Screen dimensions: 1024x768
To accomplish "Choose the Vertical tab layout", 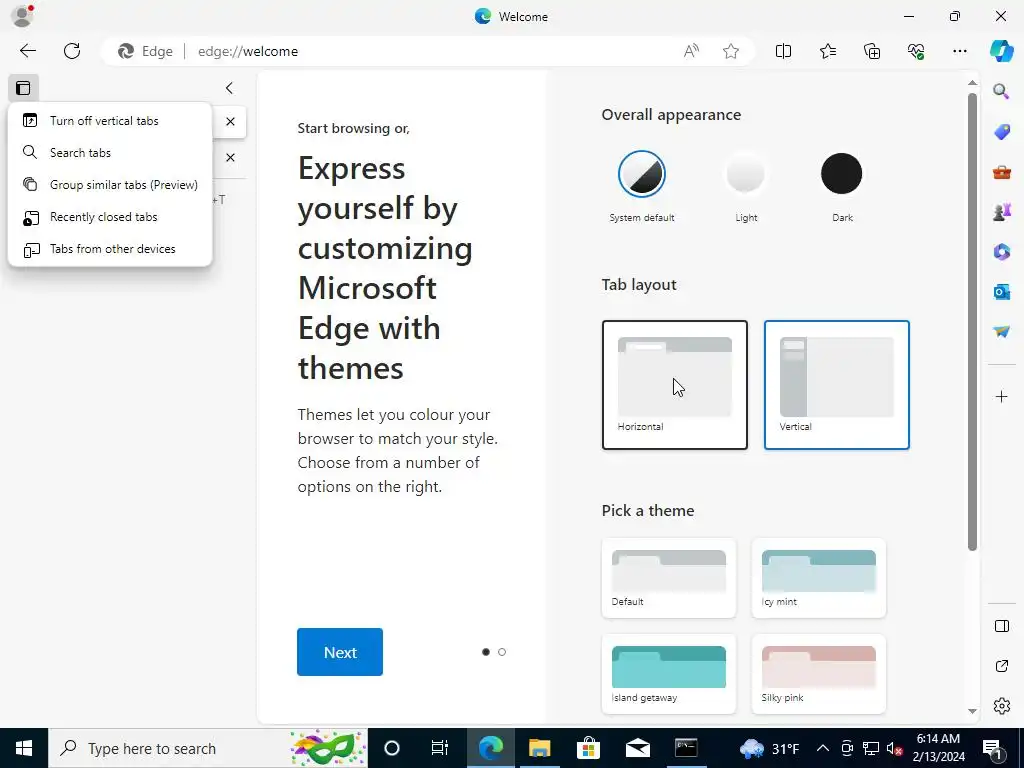I will [837, 385].
